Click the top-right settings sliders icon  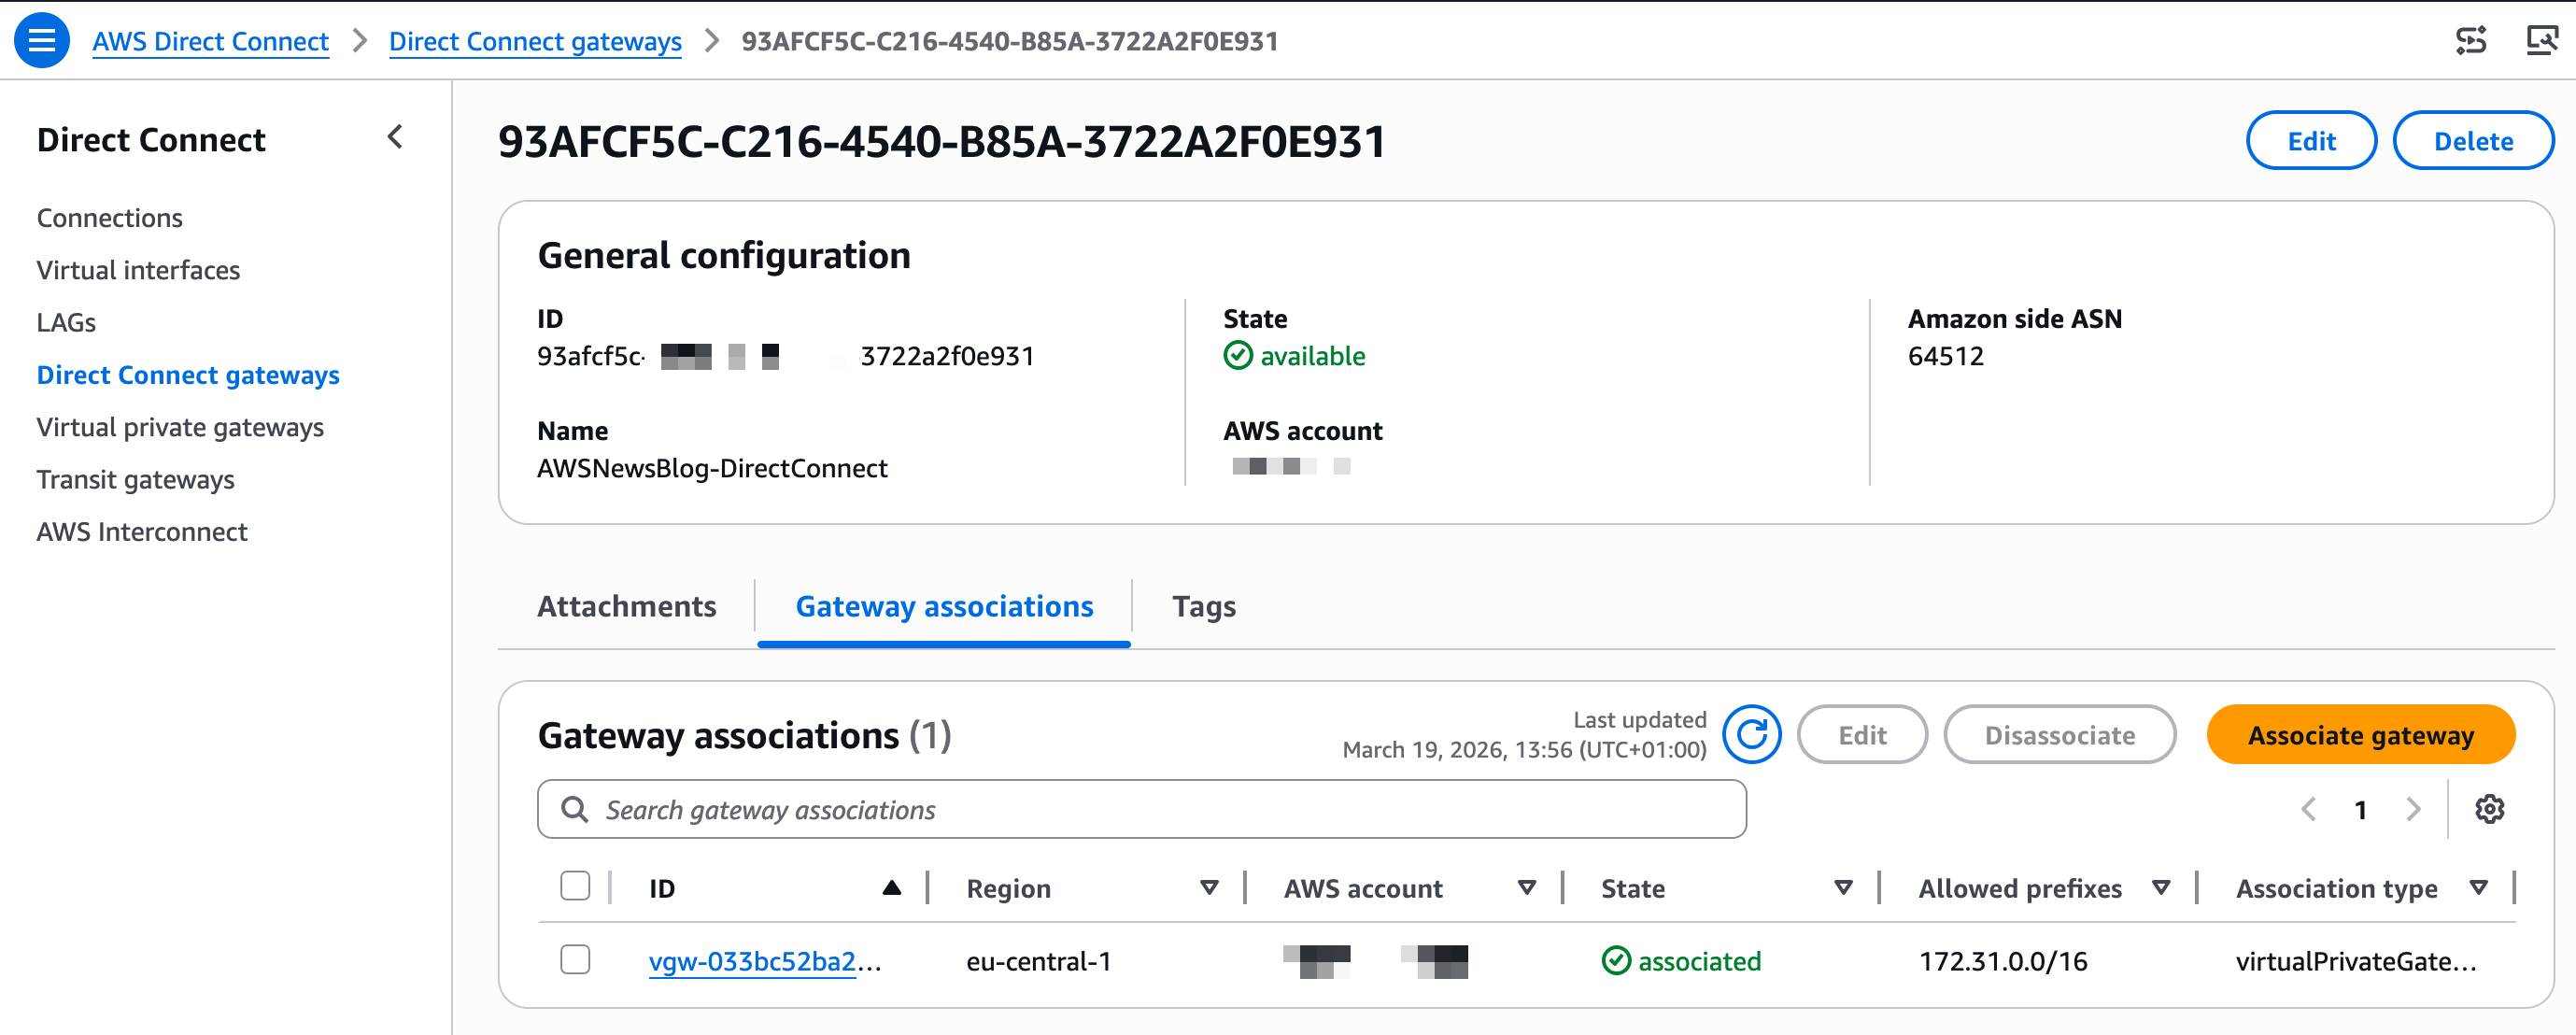(x=2471, y=40)
